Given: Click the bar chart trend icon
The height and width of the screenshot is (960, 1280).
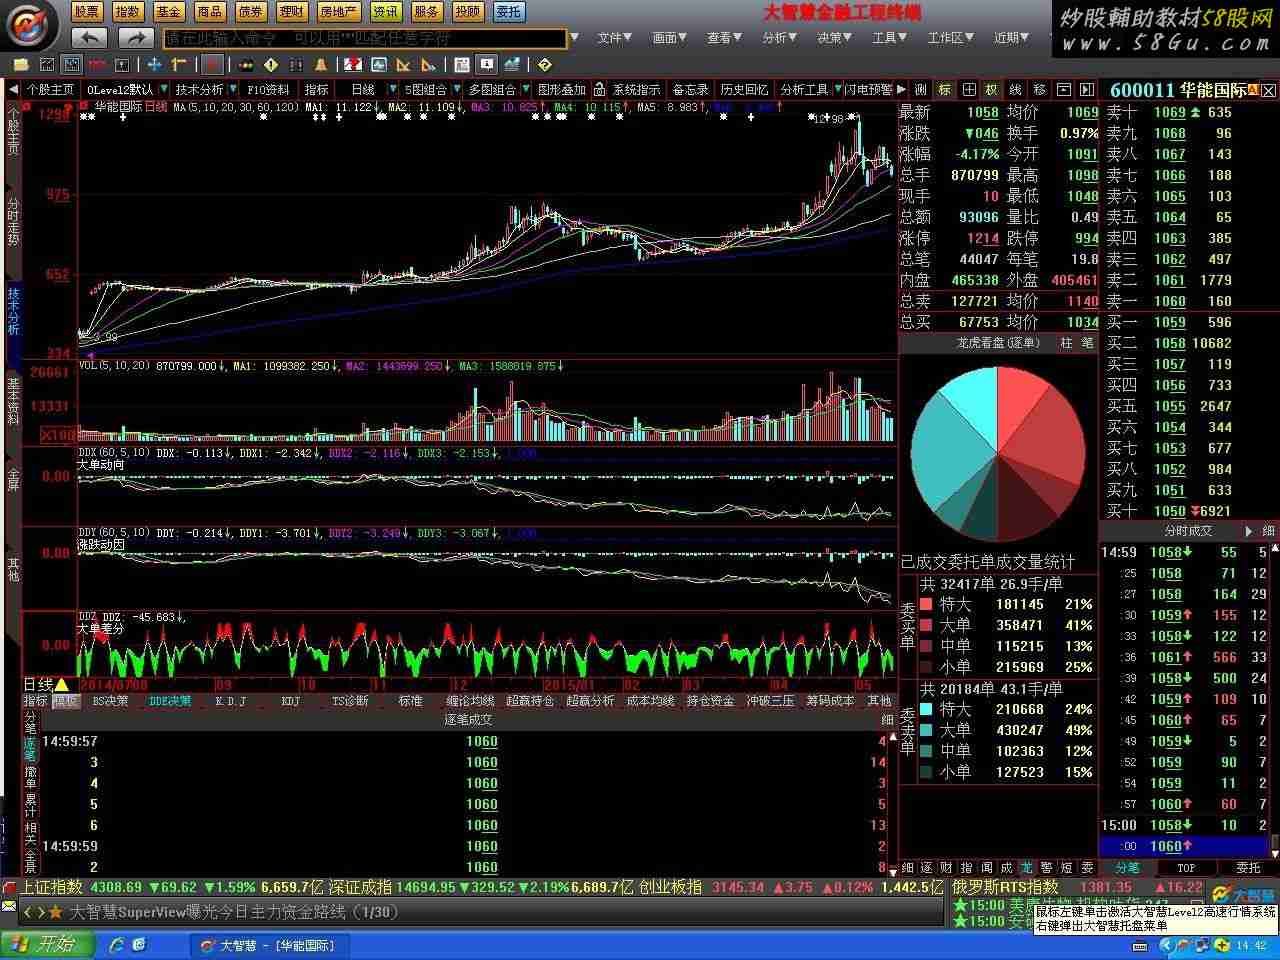Looking at the screenshot, I should click(512, 65).
